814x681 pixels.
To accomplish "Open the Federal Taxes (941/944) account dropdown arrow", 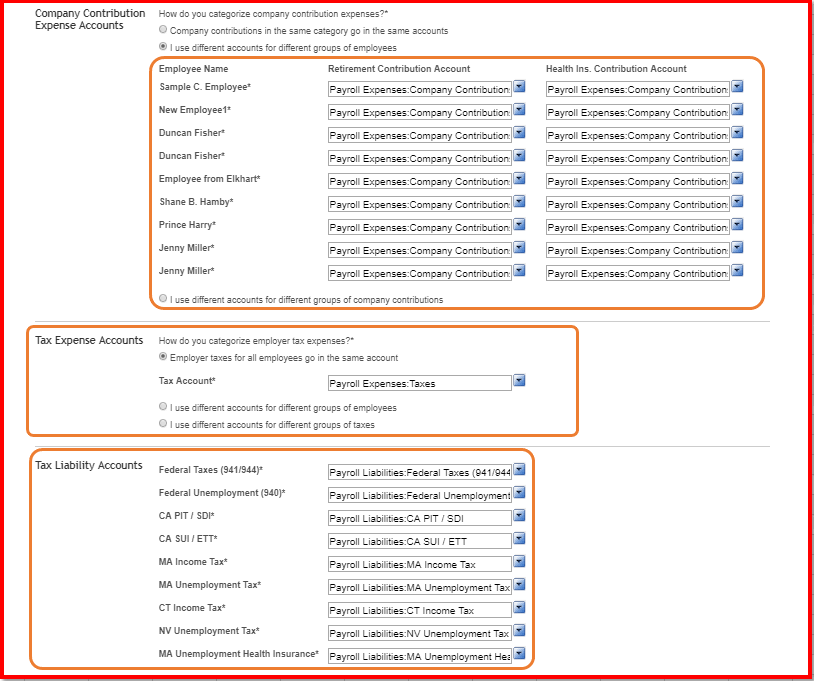I will pos(519,470).
